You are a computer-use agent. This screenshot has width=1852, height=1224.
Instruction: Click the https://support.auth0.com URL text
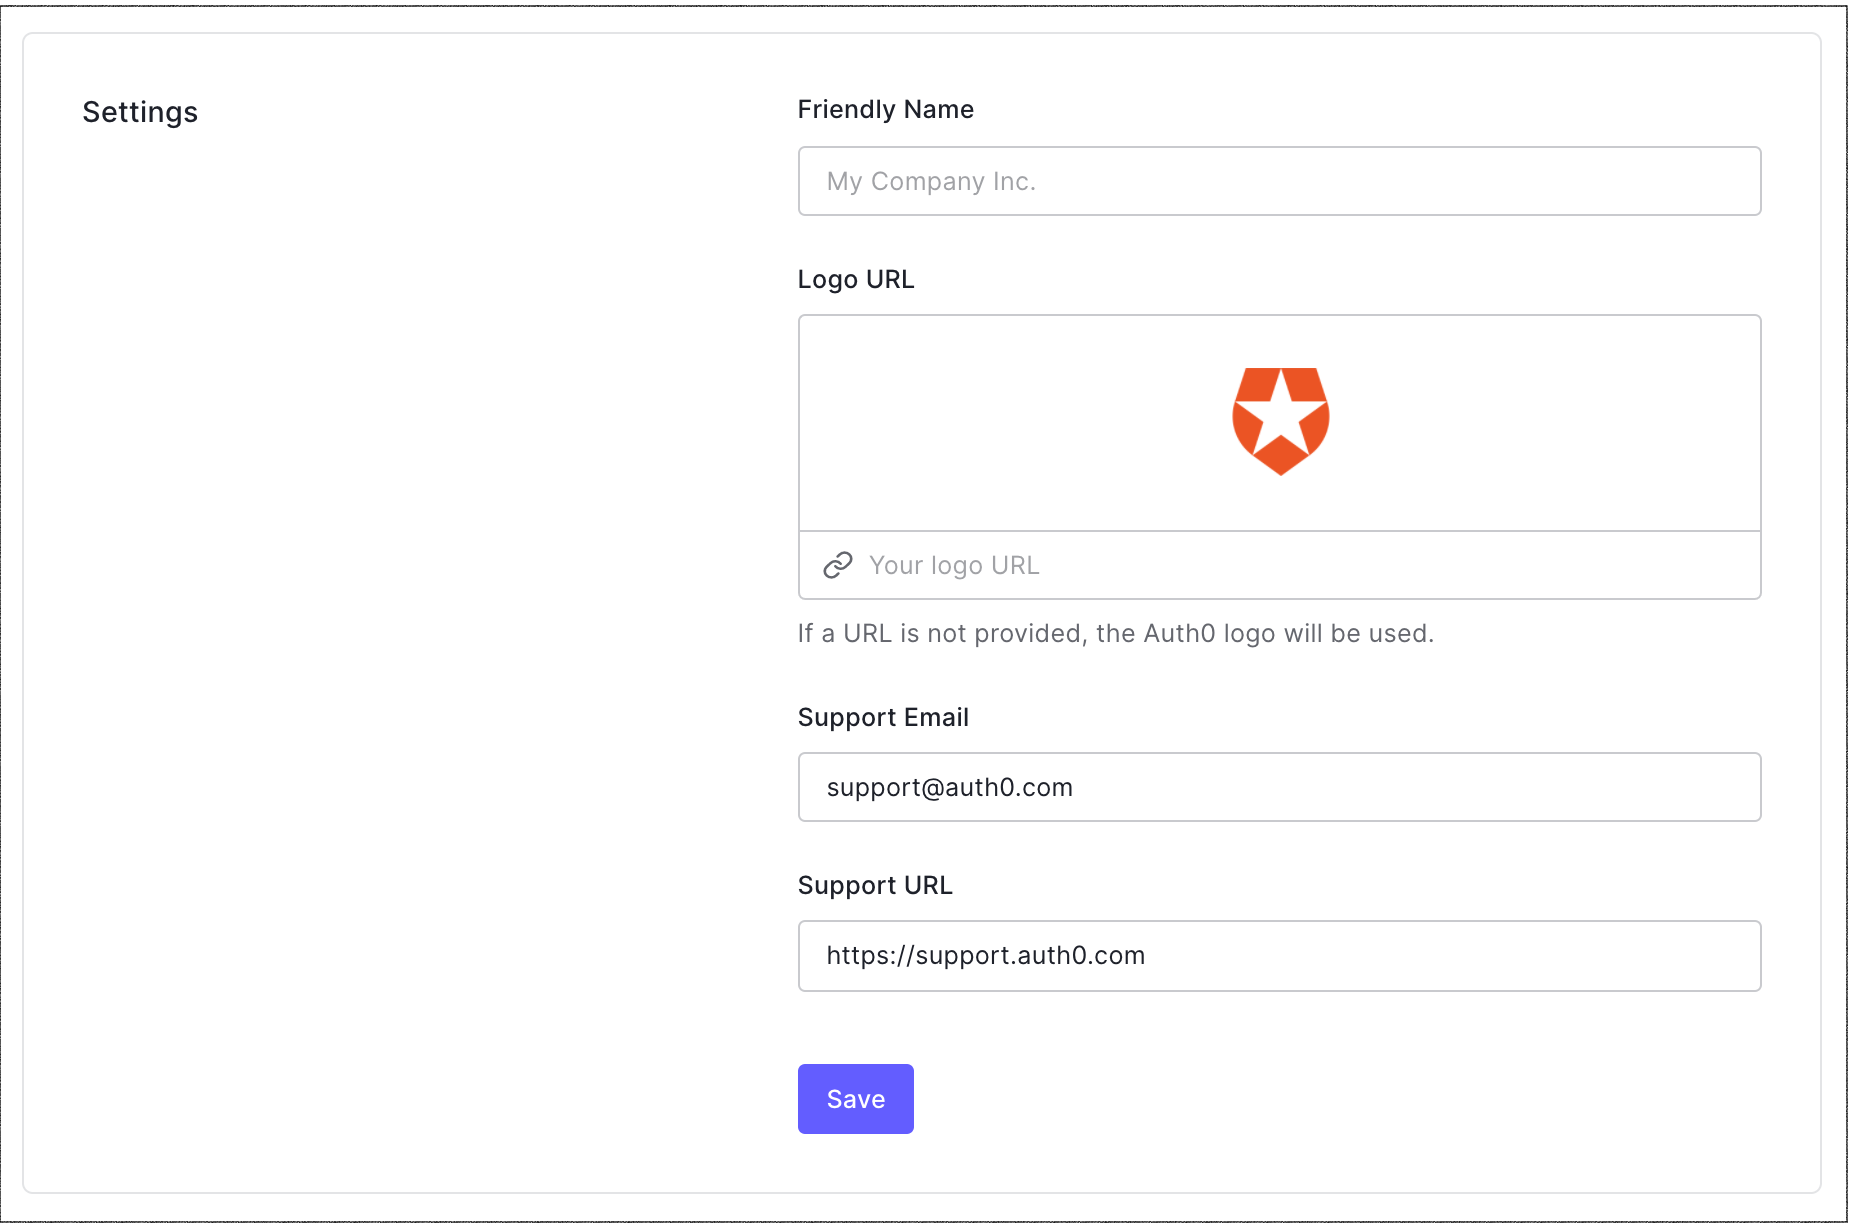(x=985, y=956)
